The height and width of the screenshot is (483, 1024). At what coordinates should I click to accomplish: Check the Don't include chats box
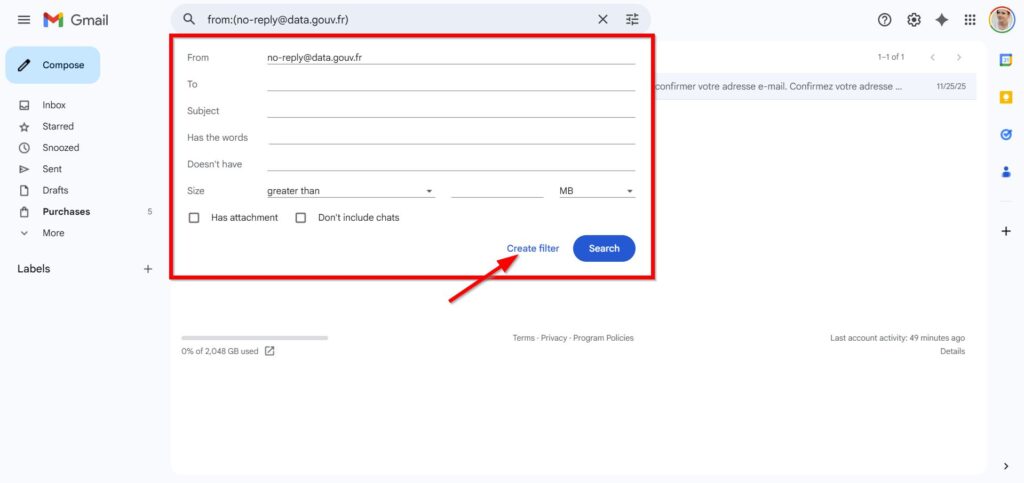point(300,218)
